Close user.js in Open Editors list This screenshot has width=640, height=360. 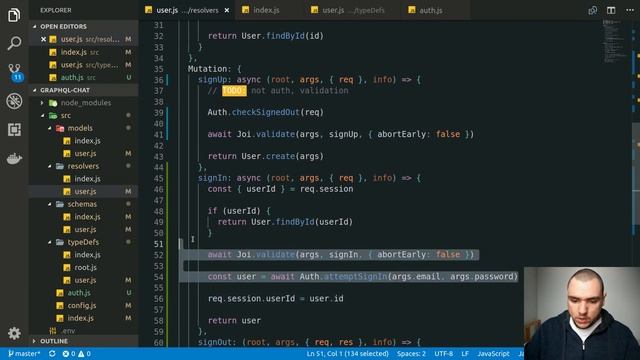click(x=43, y=39)
